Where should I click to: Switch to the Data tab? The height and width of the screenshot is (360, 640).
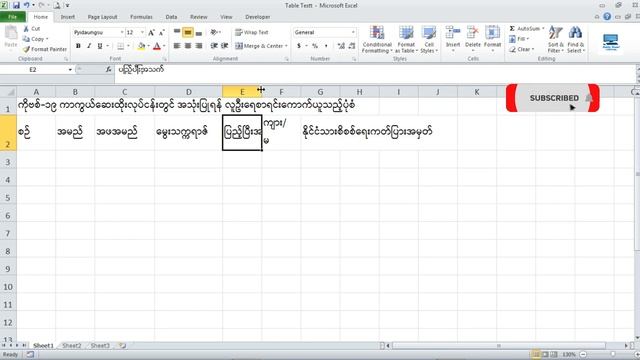coord(171,17)
